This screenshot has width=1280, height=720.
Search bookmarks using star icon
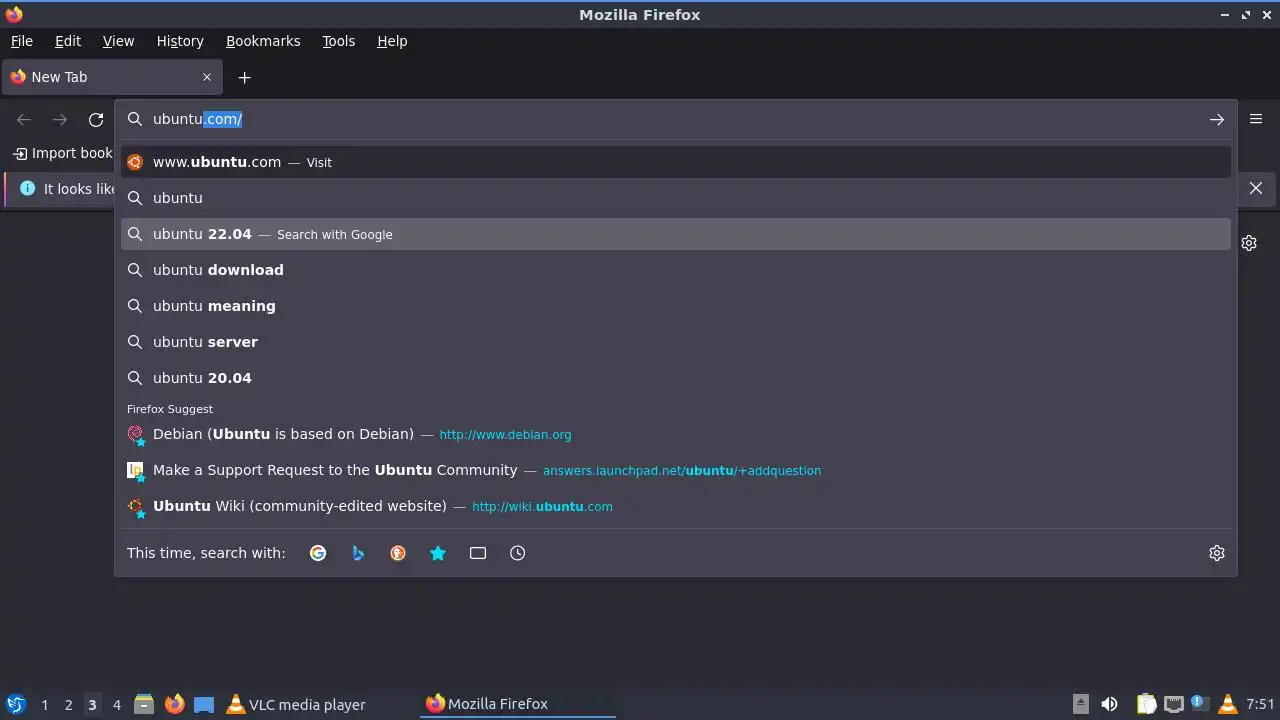[438, 553]
